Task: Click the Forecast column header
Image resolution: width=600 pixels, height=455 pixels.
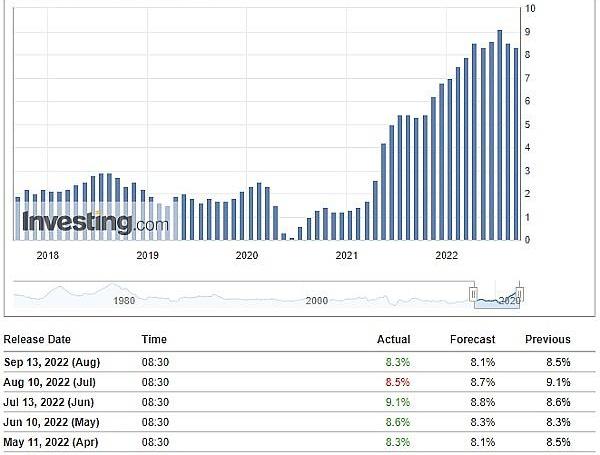Action: [x=473, y=339]
